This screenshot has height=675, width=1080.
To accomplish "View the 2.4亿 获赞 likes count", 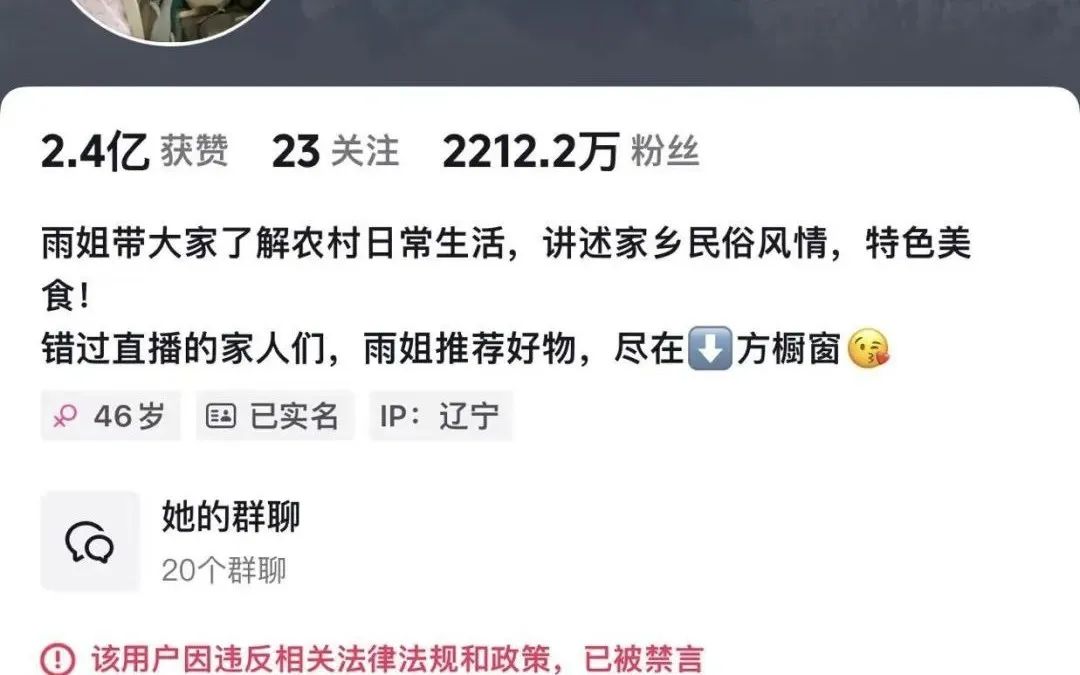I will tap(134, 151).
